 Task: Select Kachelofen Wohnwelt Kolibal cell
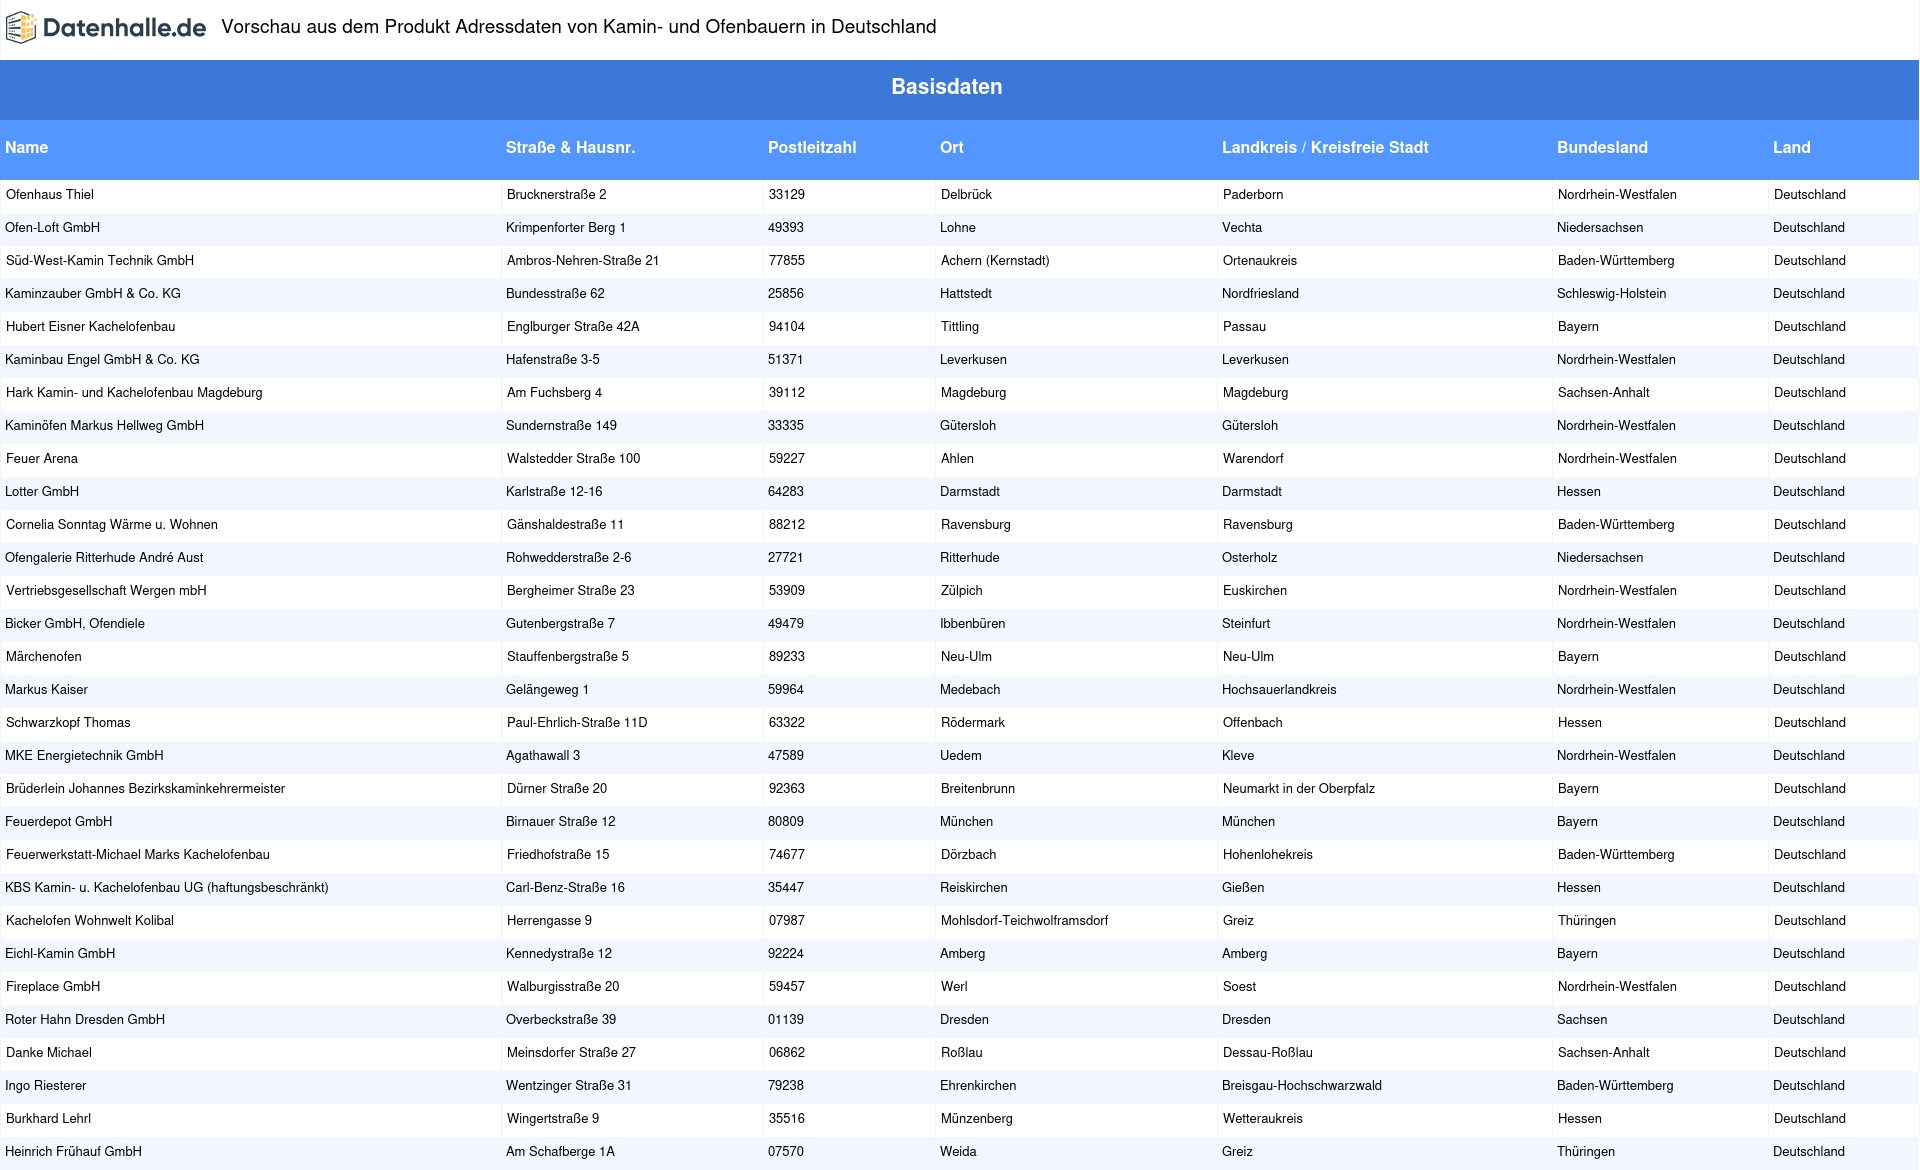click(x=90, y=921)
